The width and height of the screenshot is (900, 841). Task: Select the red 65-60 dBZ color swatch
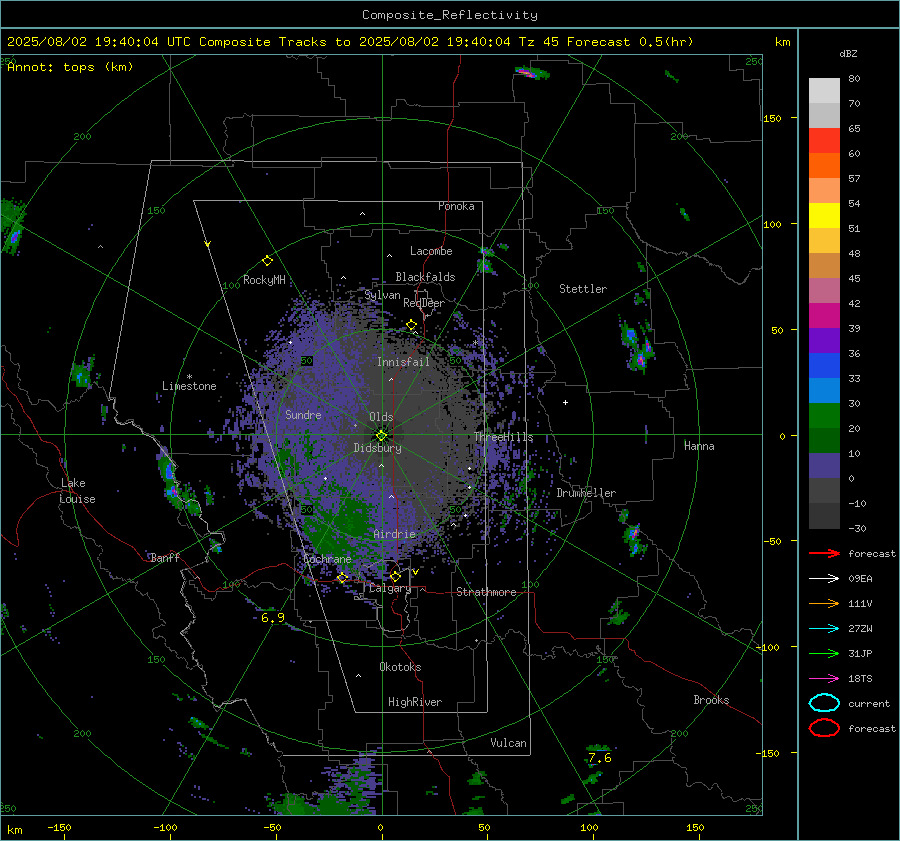point(824,140)
